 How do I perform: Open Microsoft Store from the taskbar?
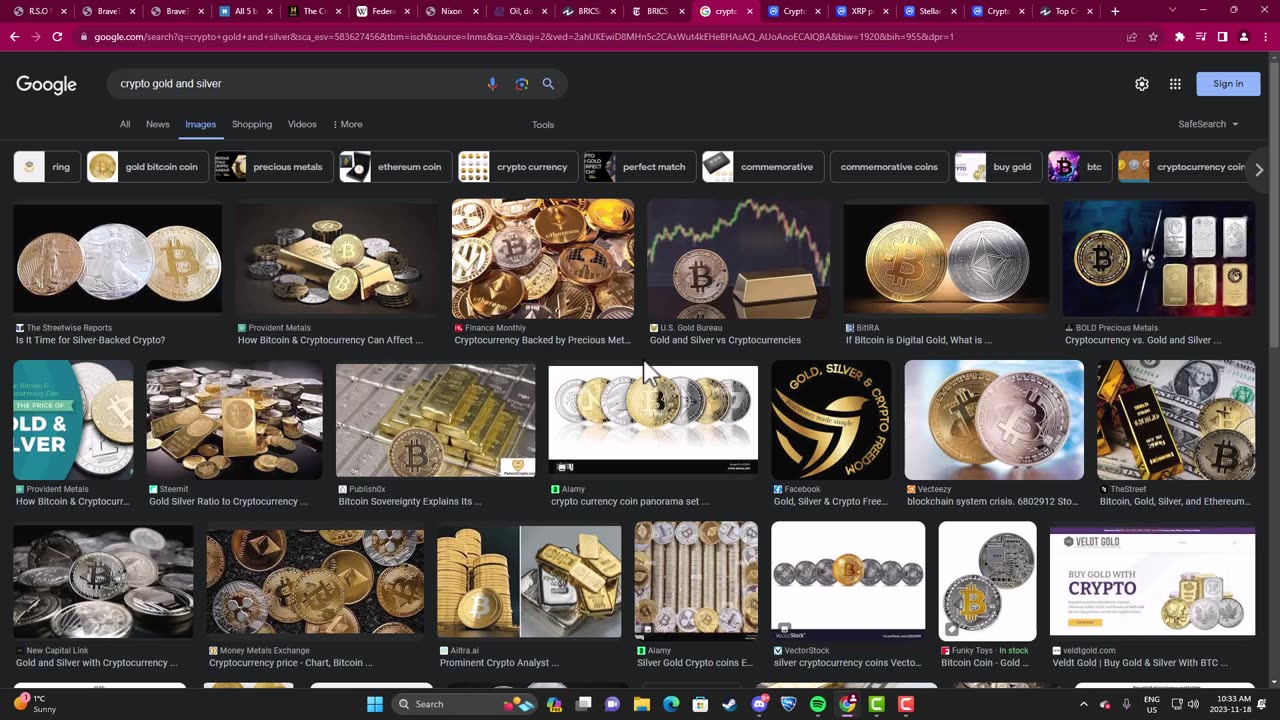[701, 704]
